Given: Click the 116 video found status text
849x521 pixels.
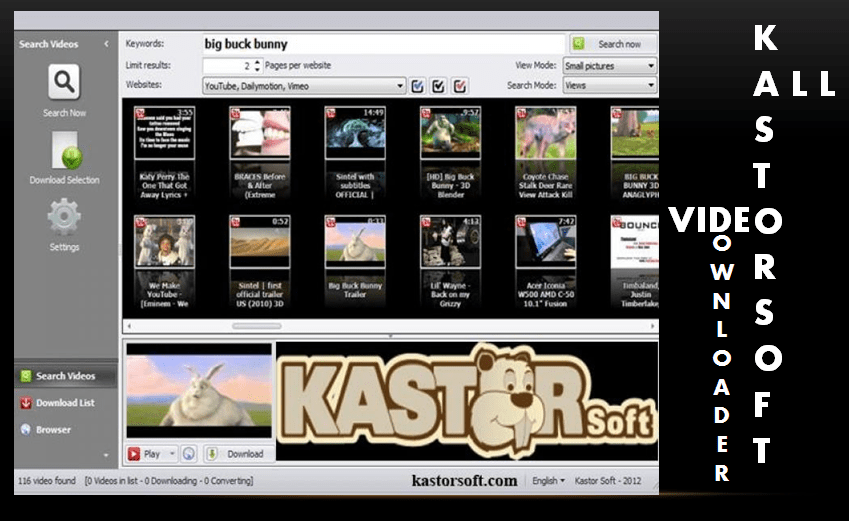Looking at the screenshot, I should tap(47, 481).
